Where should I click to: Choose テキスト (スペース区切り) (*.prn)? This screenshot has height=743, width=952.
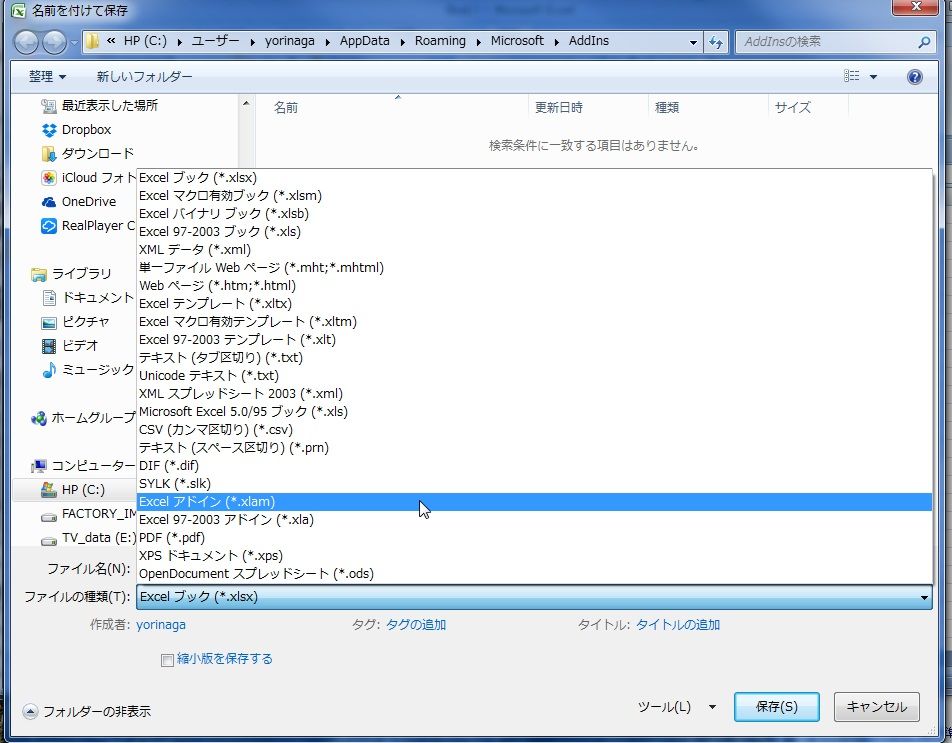point(534,447)
